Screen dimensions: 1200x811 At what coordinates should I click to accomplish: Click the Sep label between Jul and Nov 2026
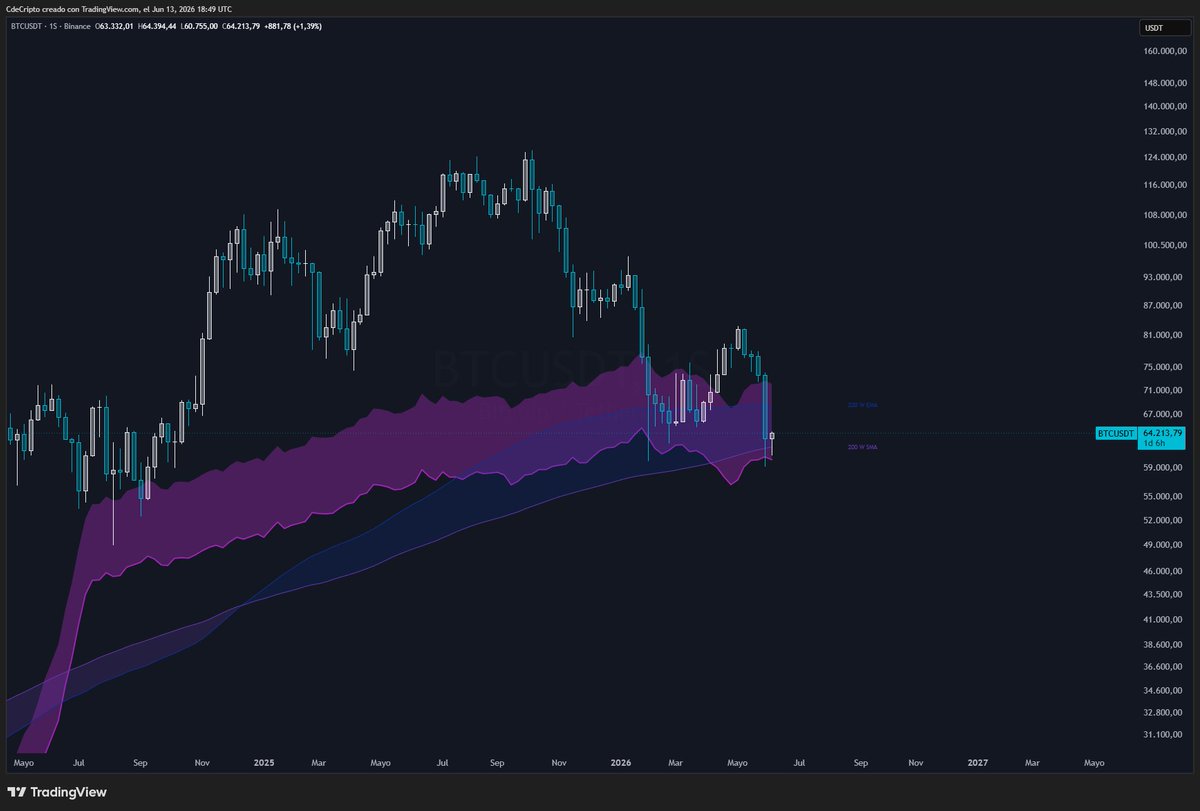(x=860, y=762)
